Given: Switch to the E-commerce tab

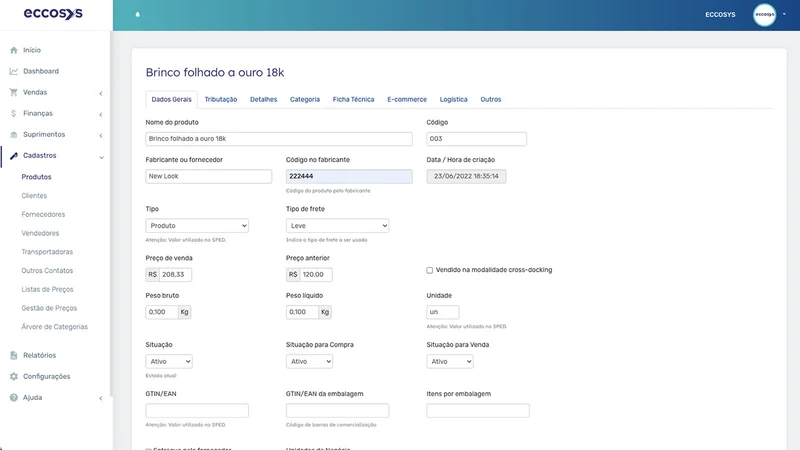Looking at the screenshot, I should (407, 99).
